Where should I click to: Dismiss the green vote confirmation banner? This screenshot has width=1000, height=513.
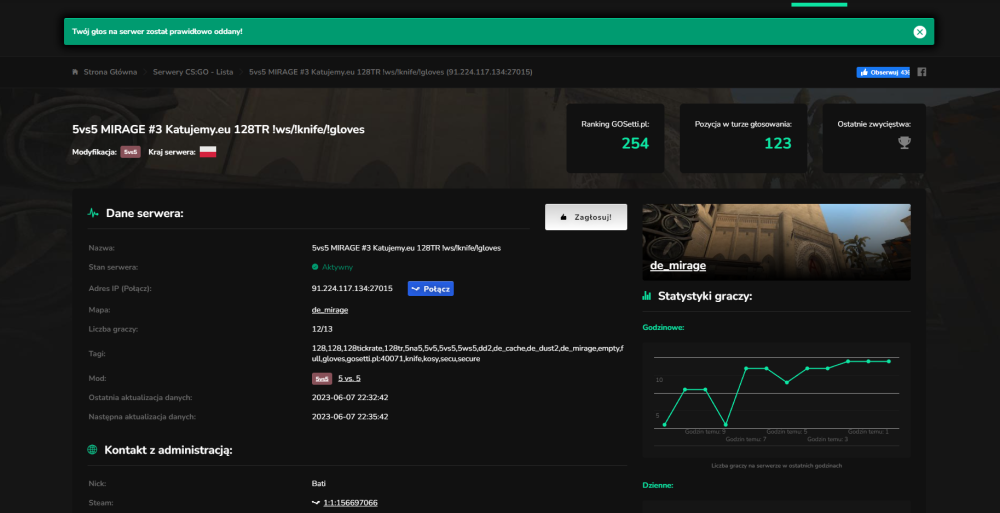919,32
